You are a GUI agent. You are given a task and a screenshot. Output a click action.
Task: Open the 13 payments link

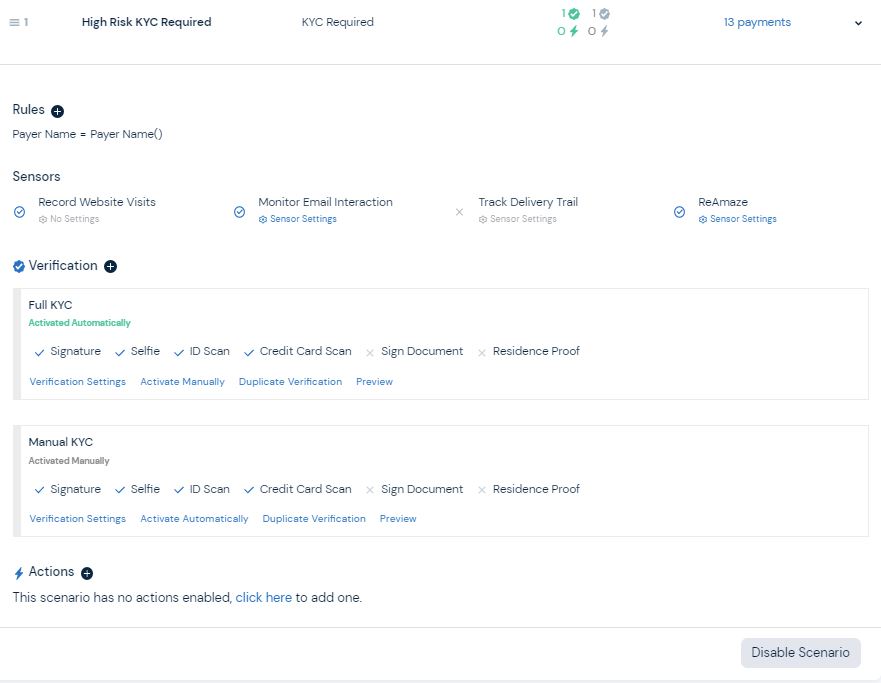[x=757, y=21]
